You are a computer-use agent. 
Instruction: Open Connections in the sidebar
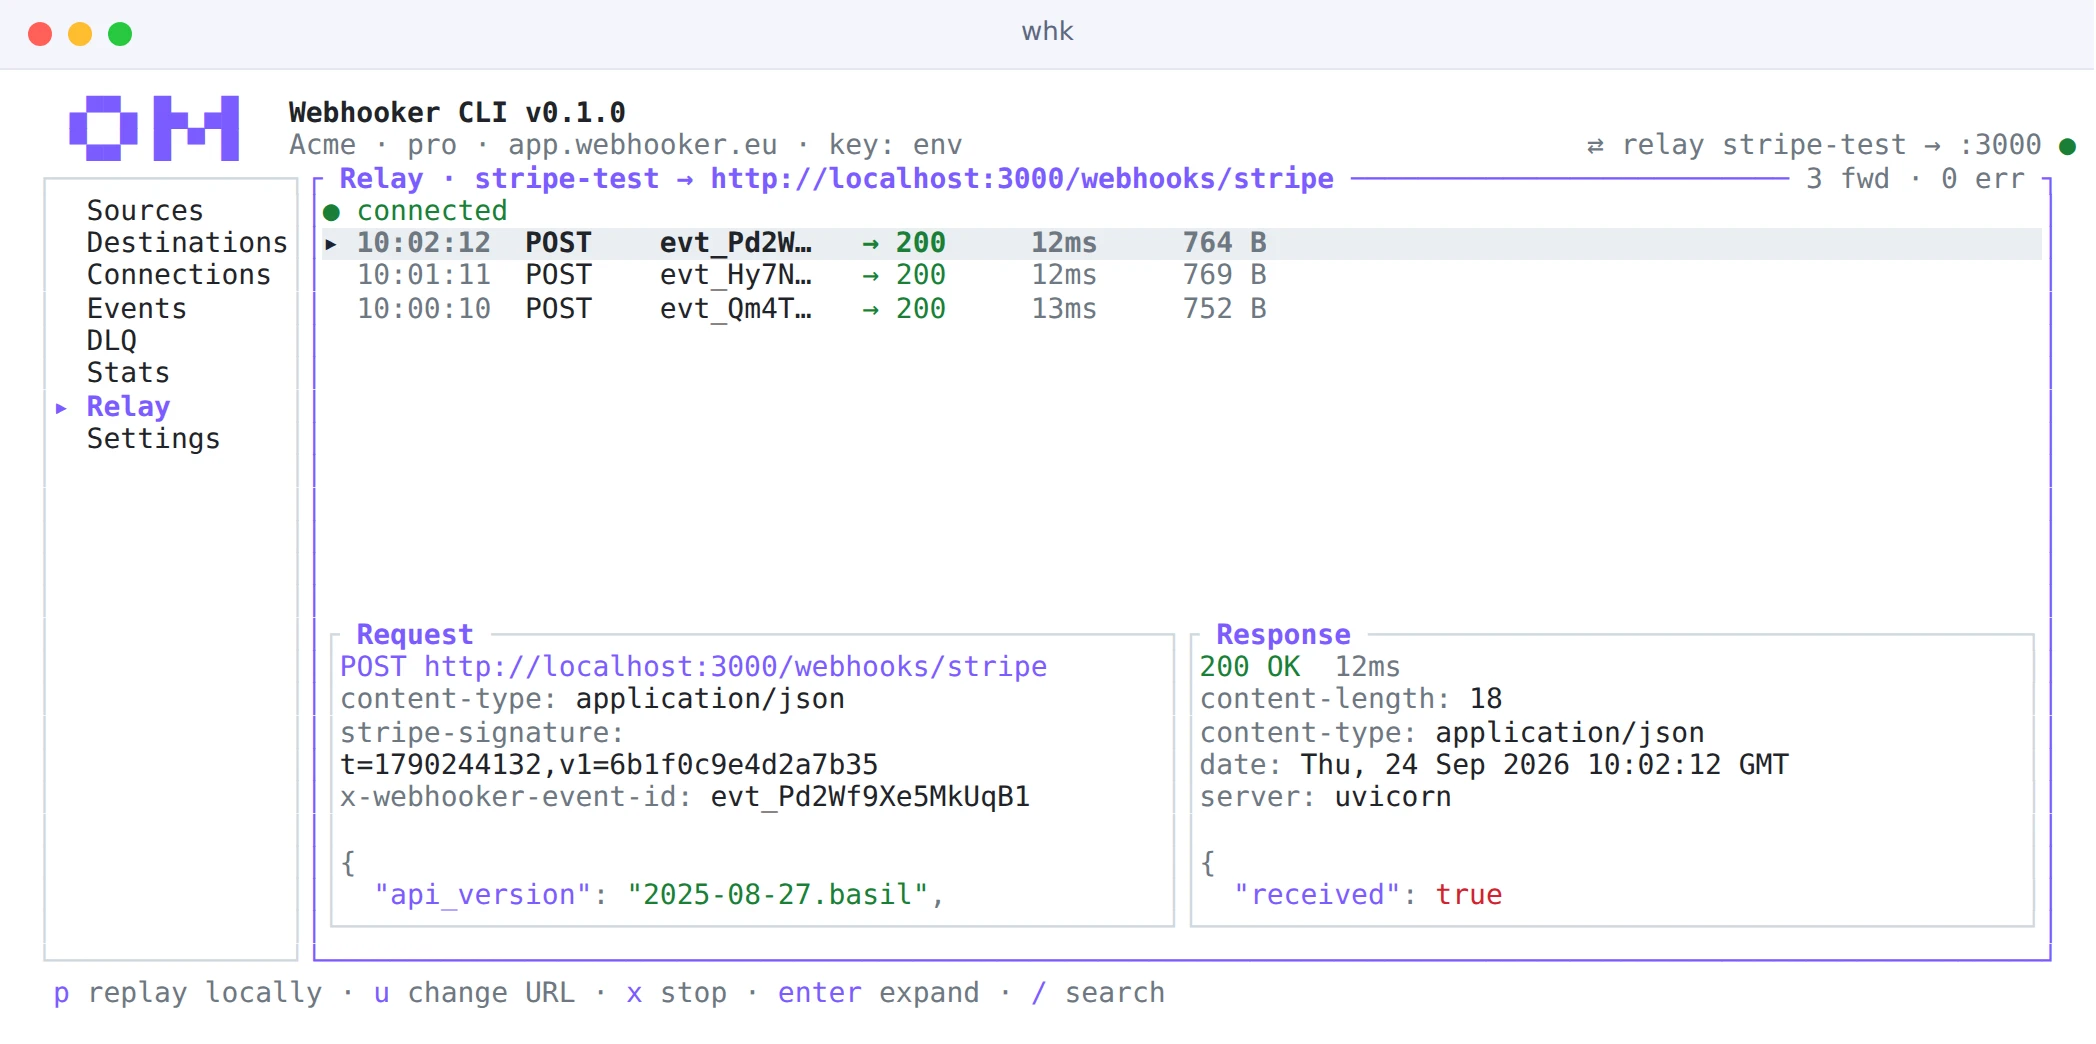pyautogui.click(x=179, y=275)
